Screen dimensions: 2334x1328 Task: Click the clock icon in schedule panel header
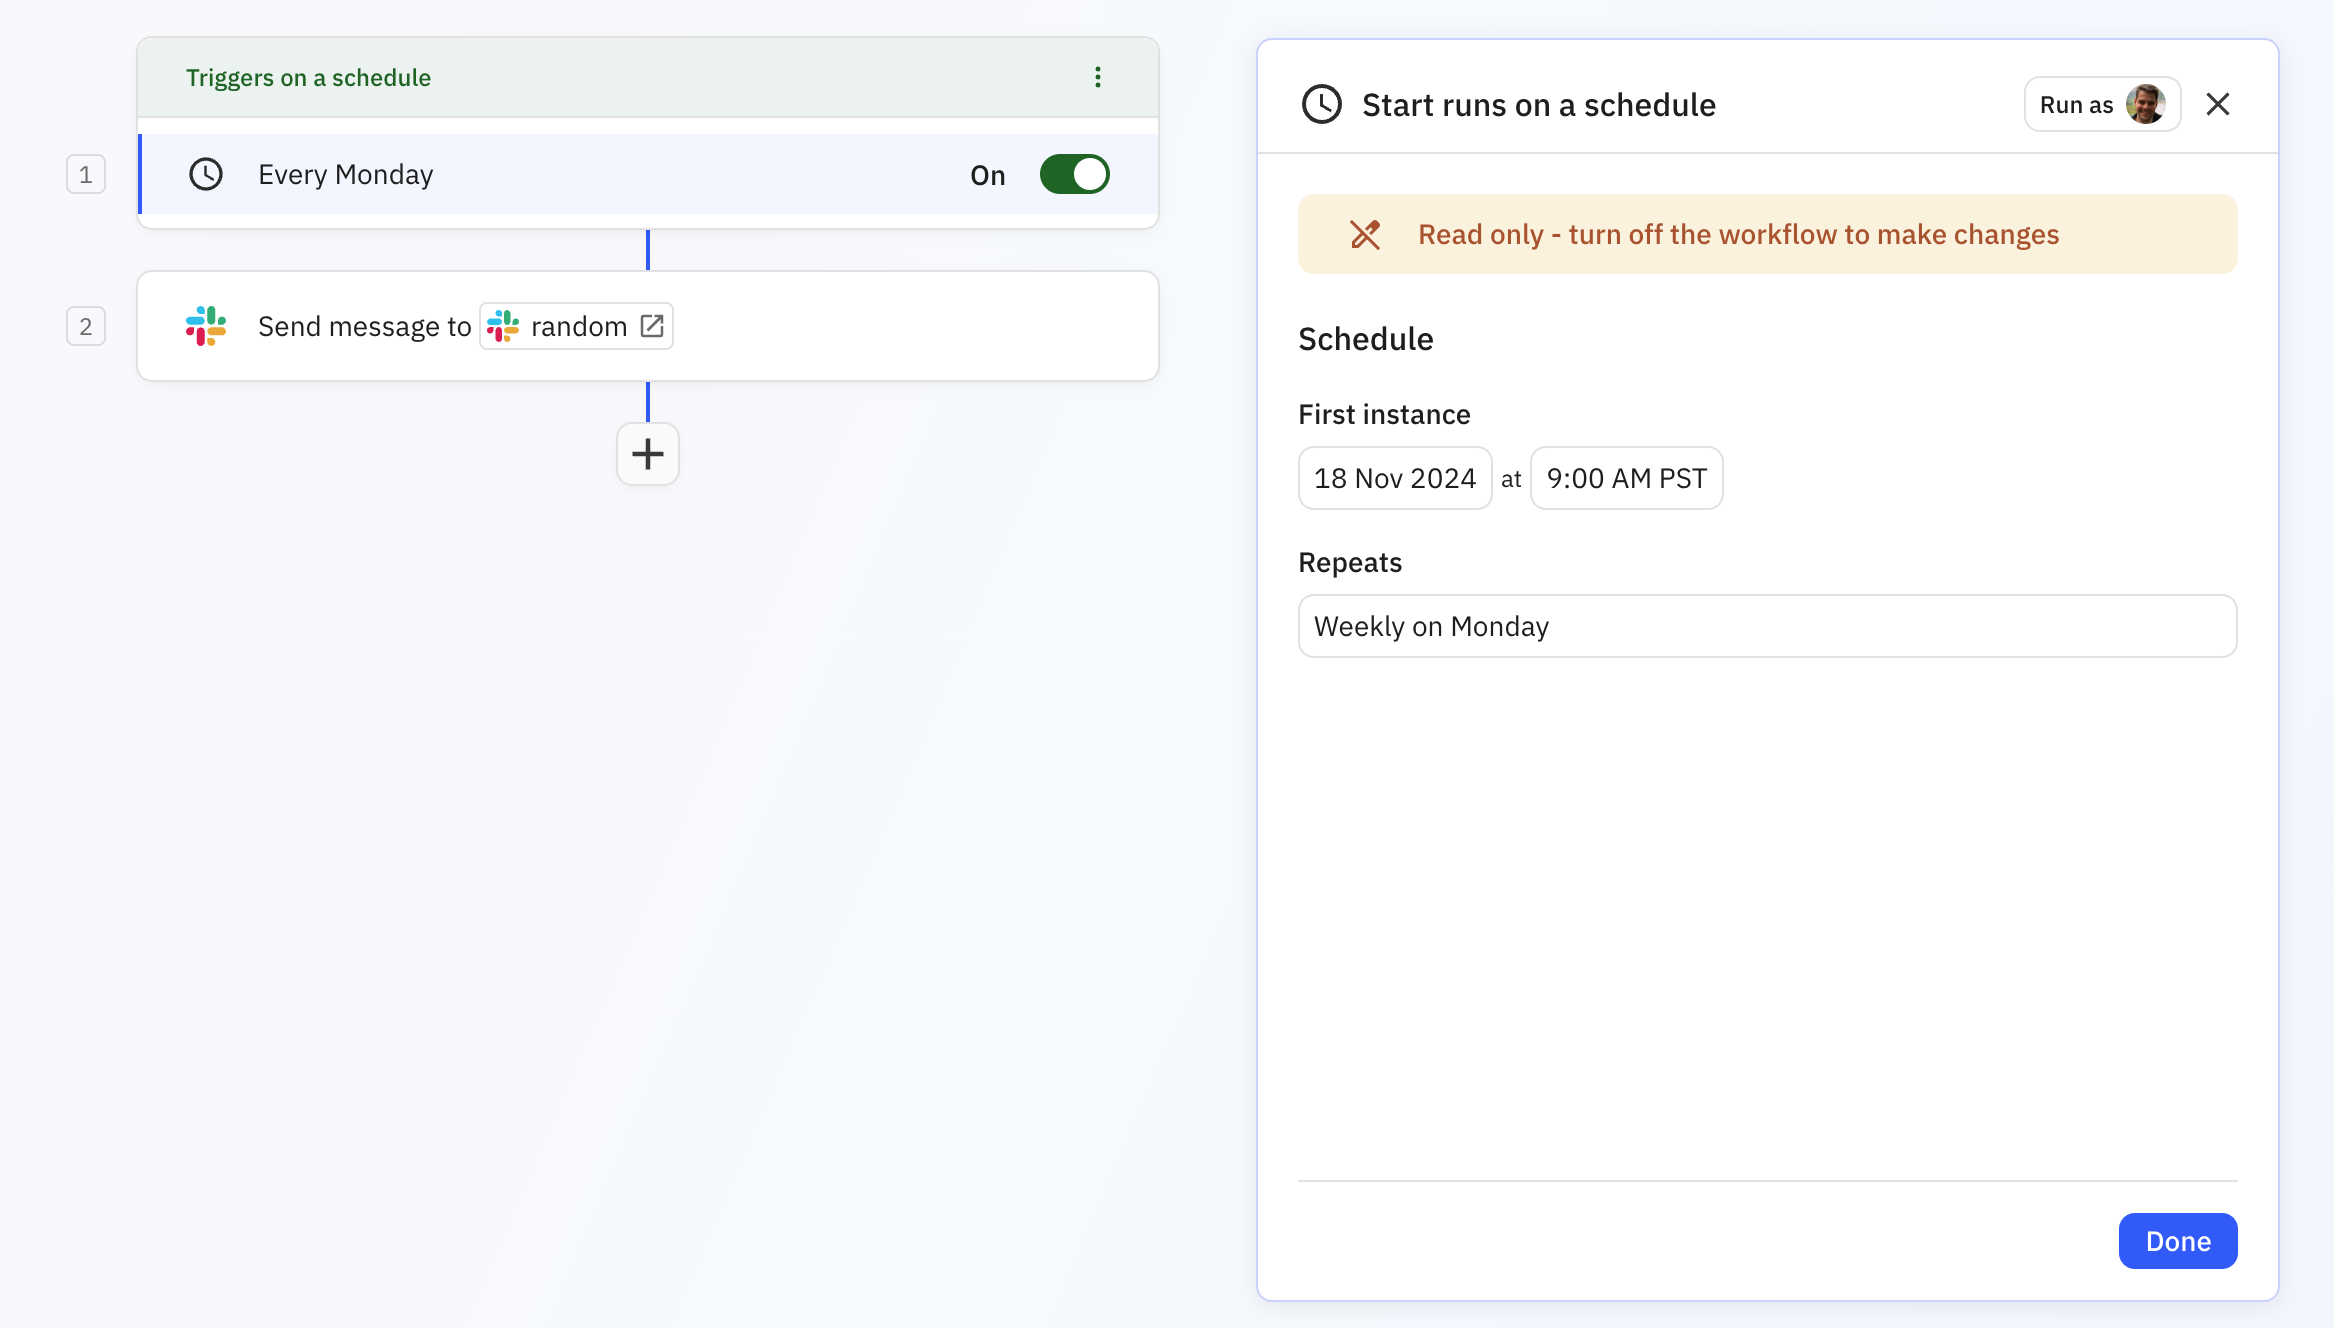point(1321,104)
